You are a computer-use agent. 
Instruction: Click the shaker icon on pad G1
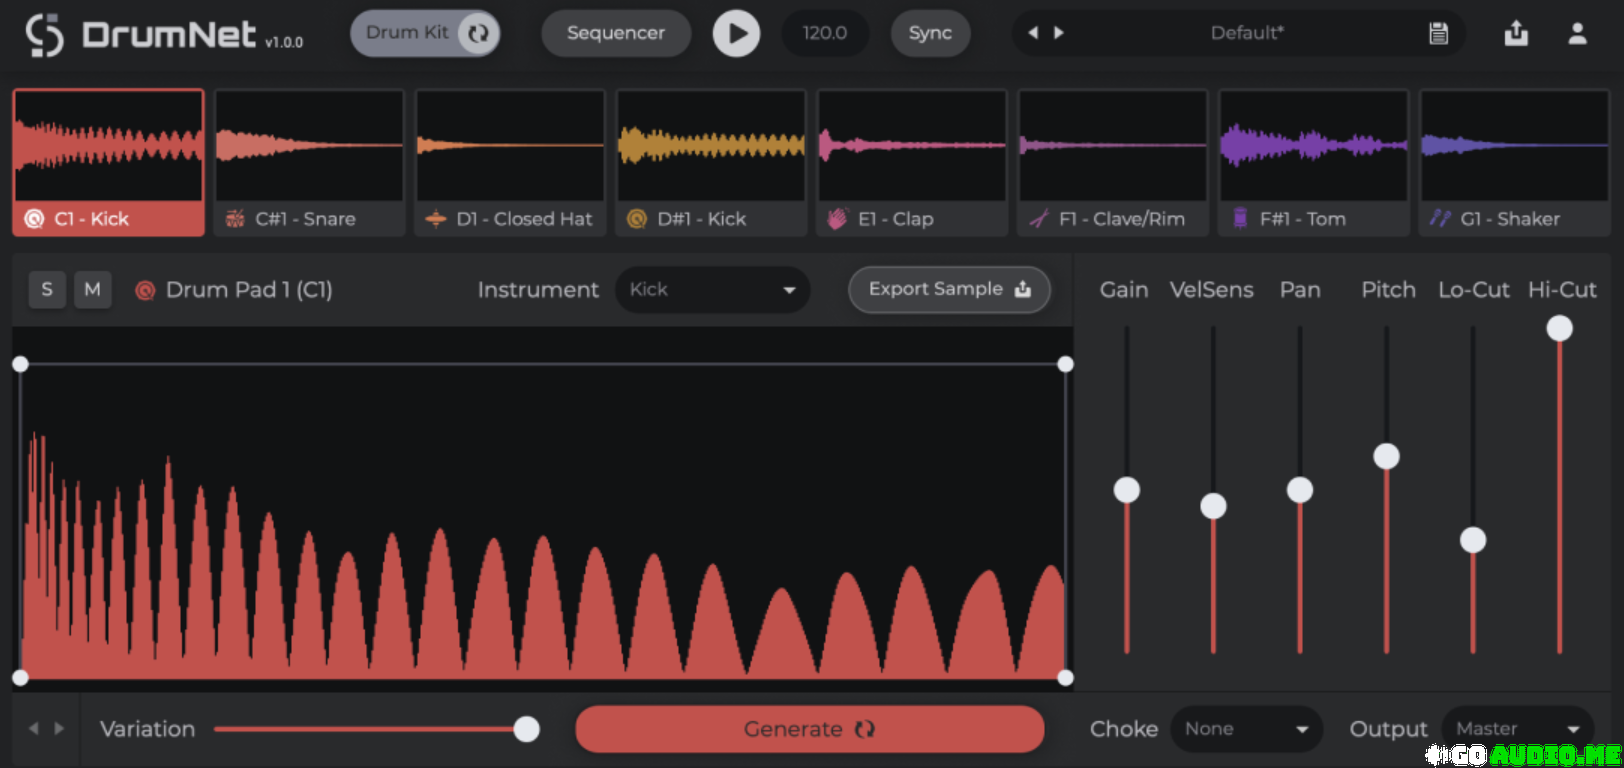[x=1440, y=218]
